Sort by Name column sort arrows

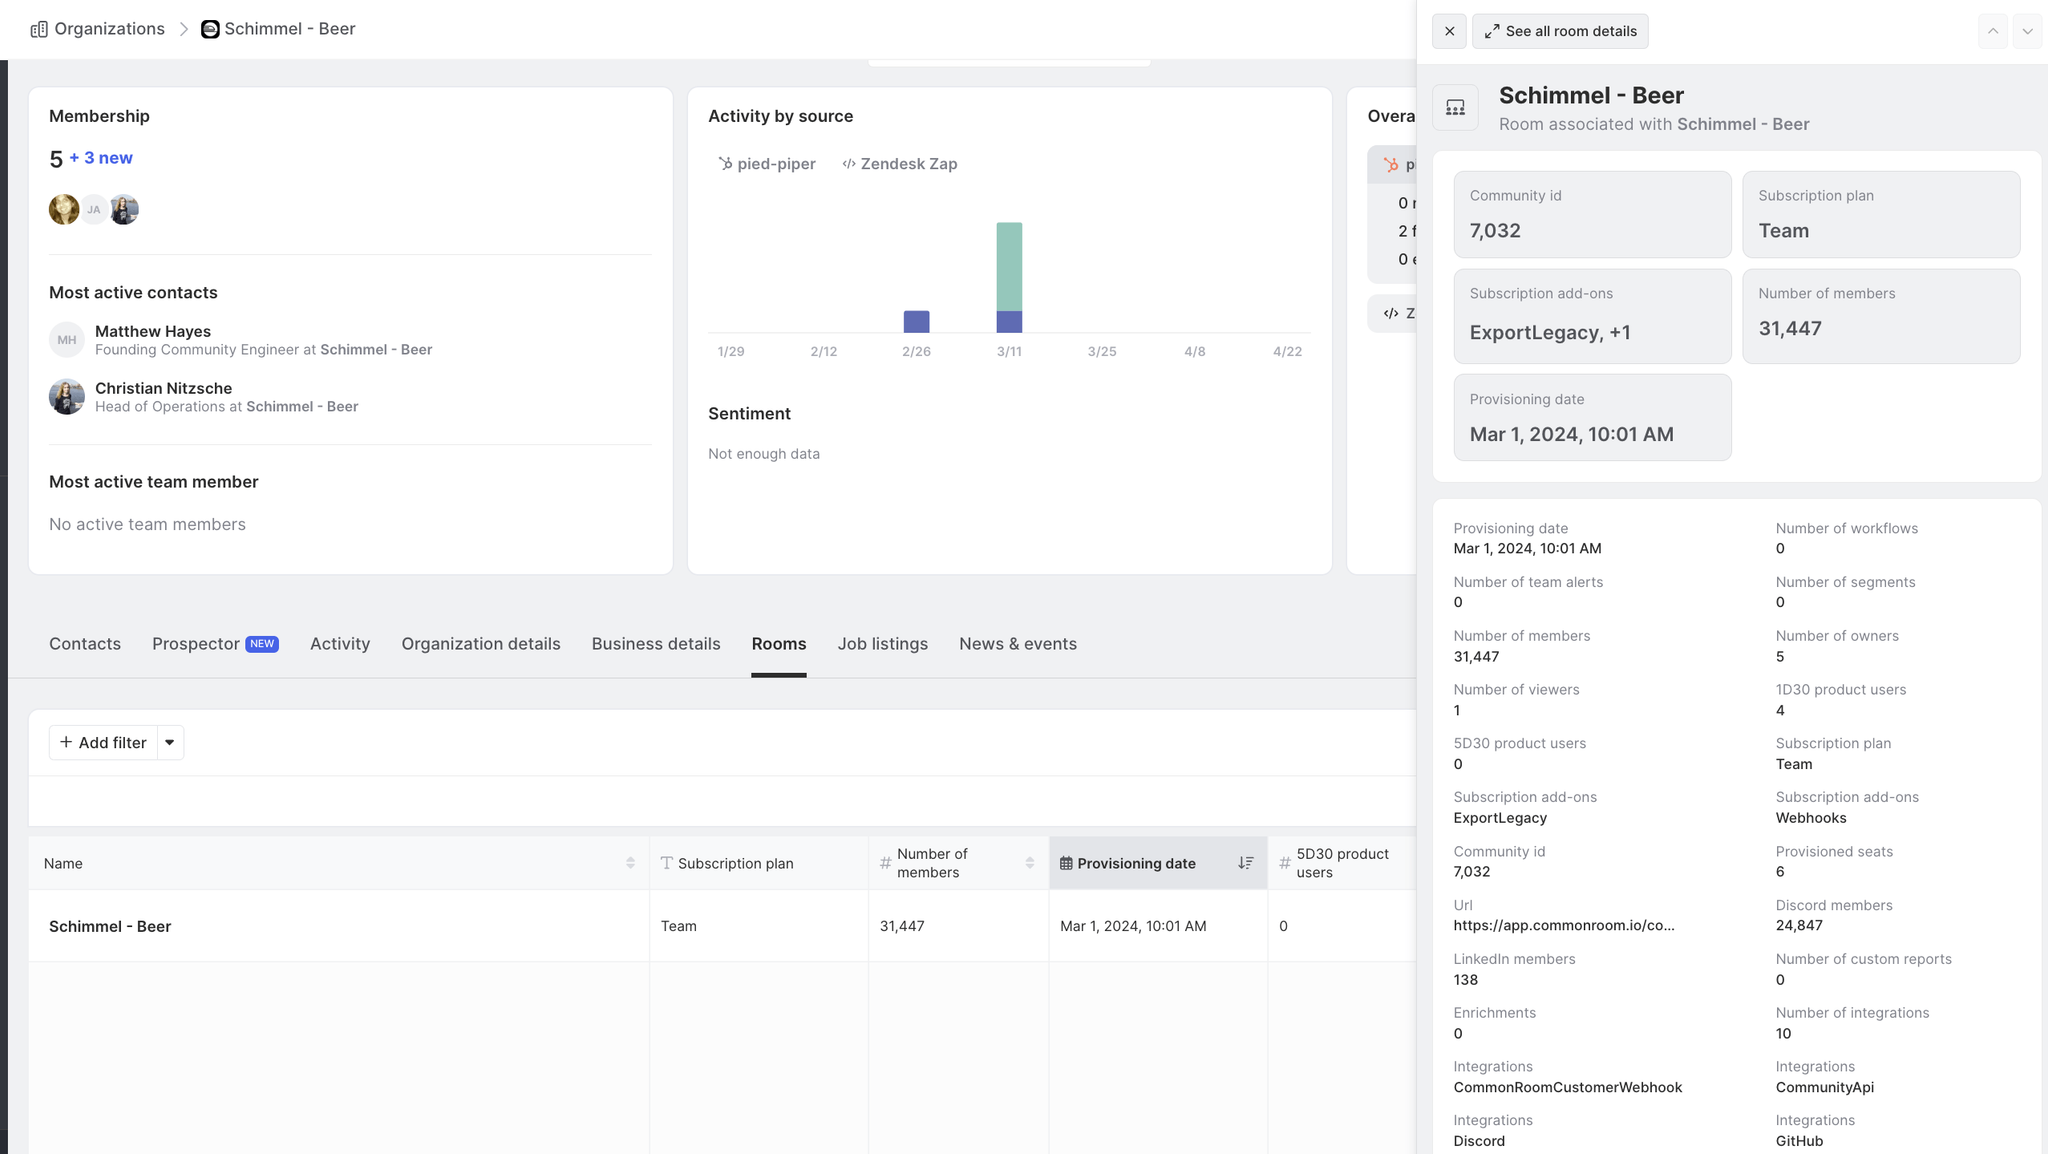[x=630, y=863]
